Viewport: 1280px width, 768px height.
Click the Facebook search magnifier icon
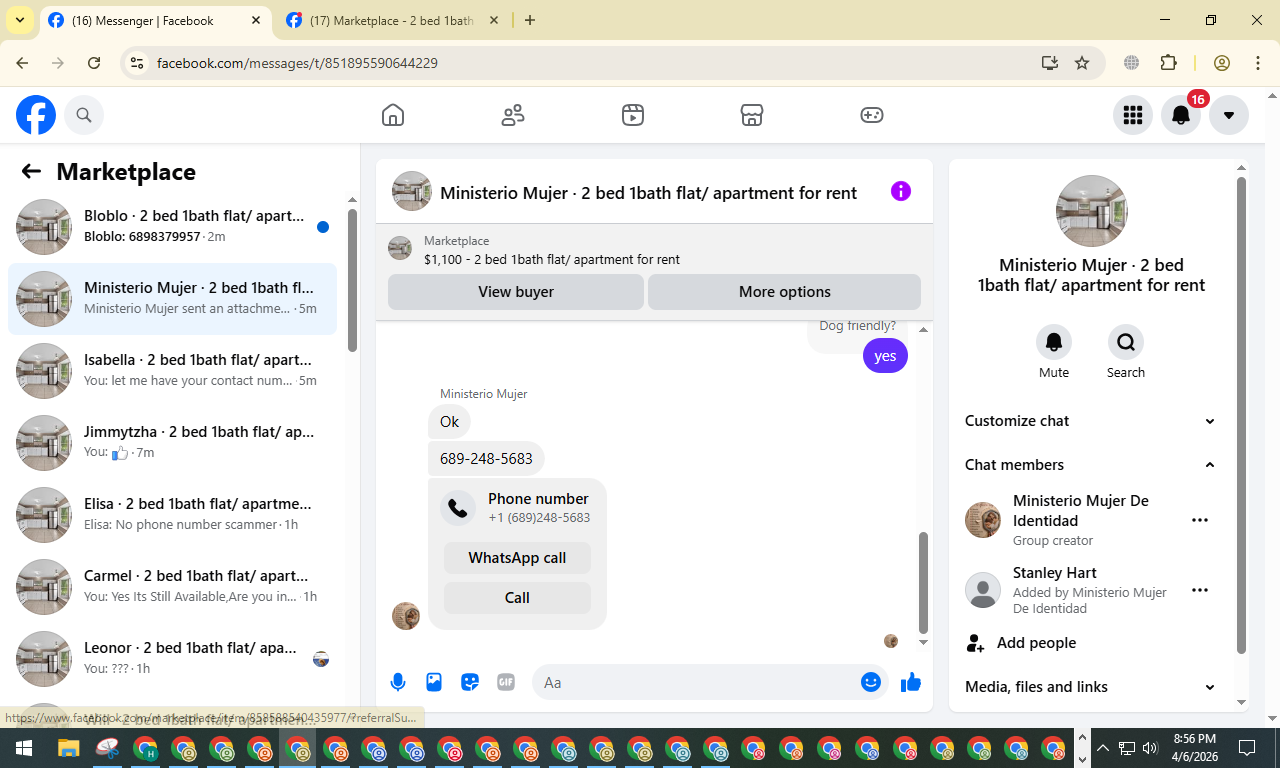(84, 115)
